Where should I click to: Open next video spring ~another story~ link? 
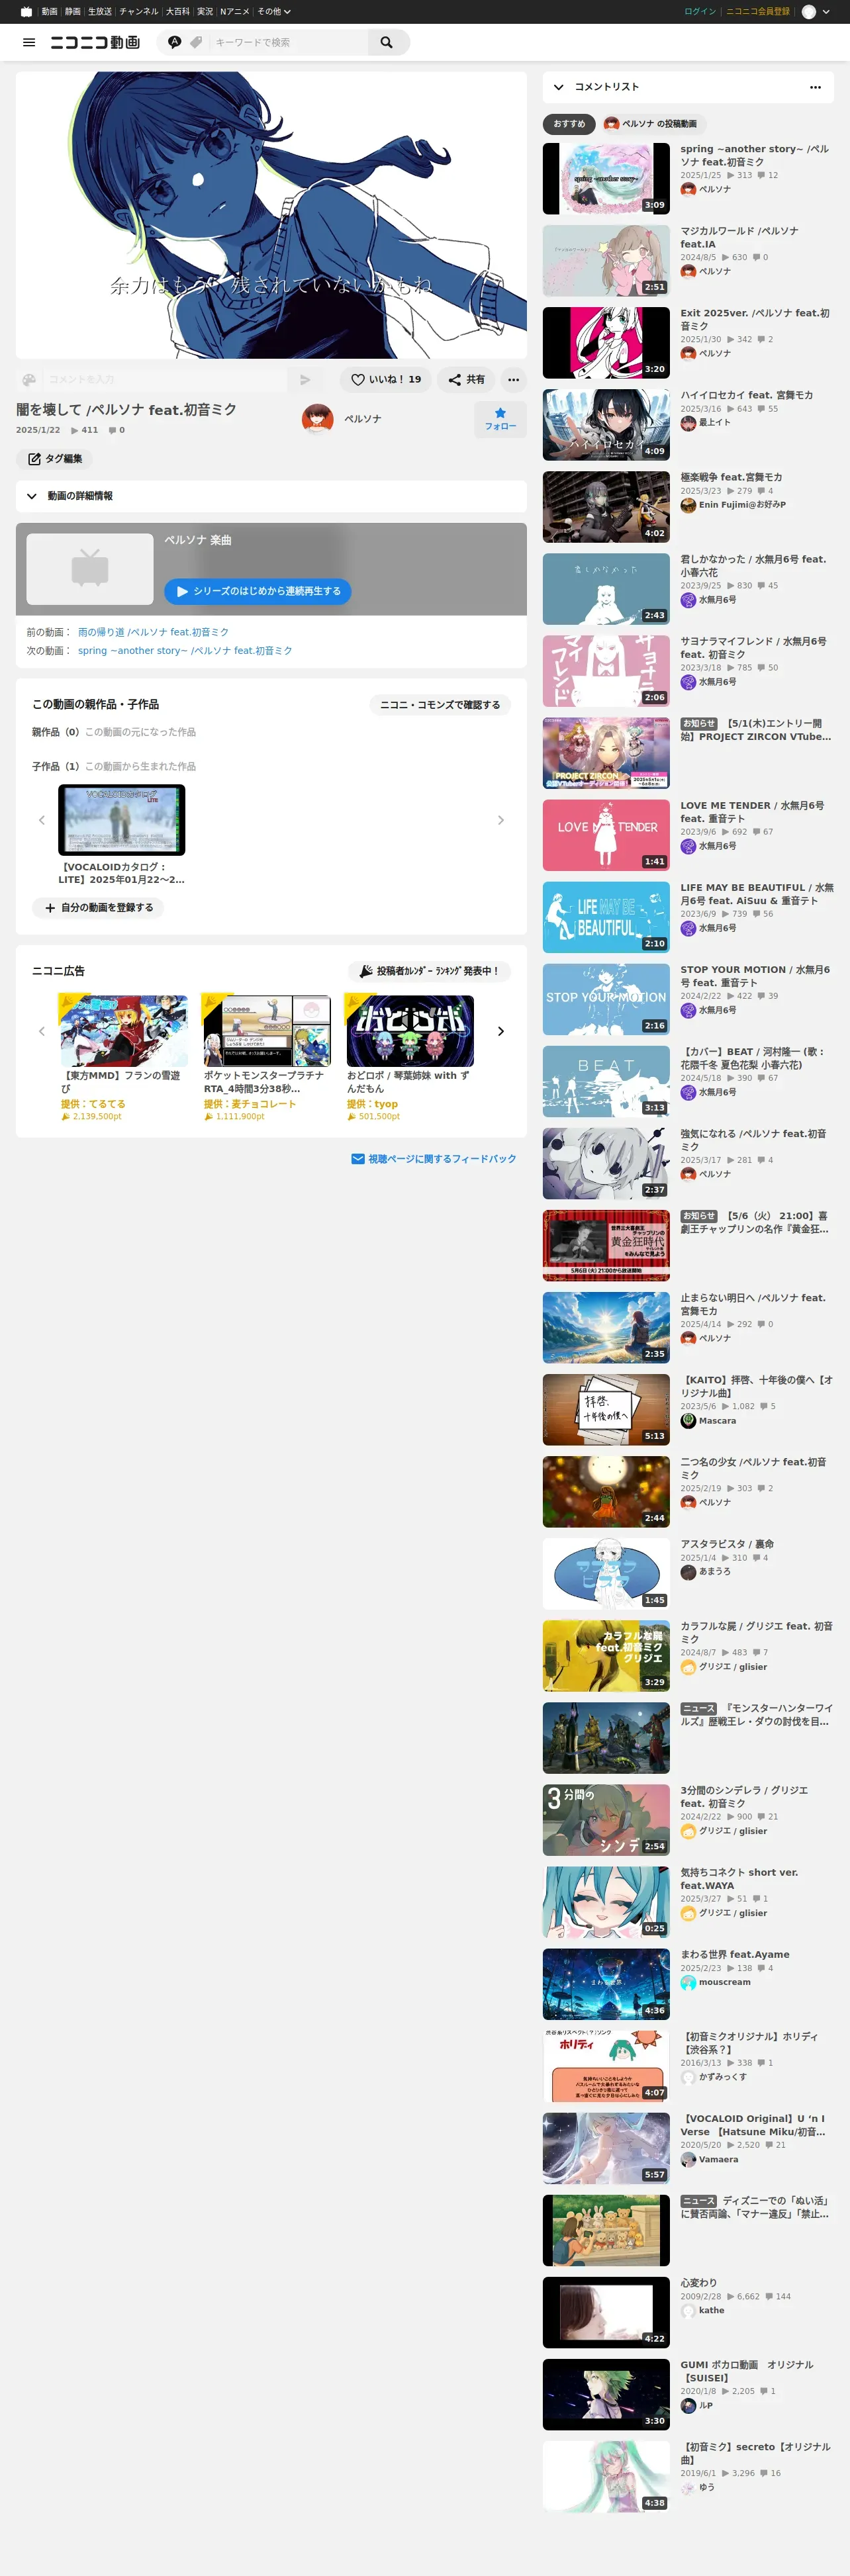[x=185, y=651]
